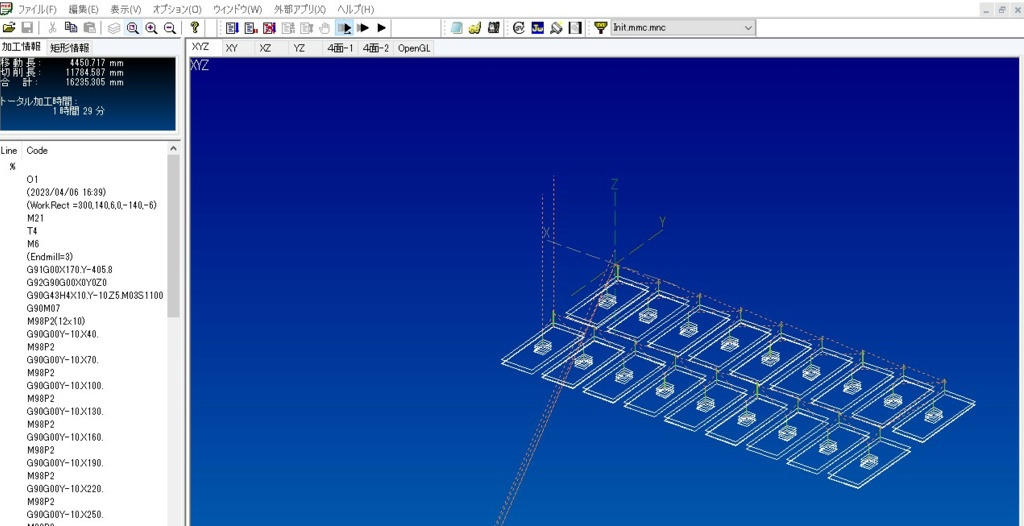
Task: Select the 4面-1 view tab
Action: coord(340,47)
